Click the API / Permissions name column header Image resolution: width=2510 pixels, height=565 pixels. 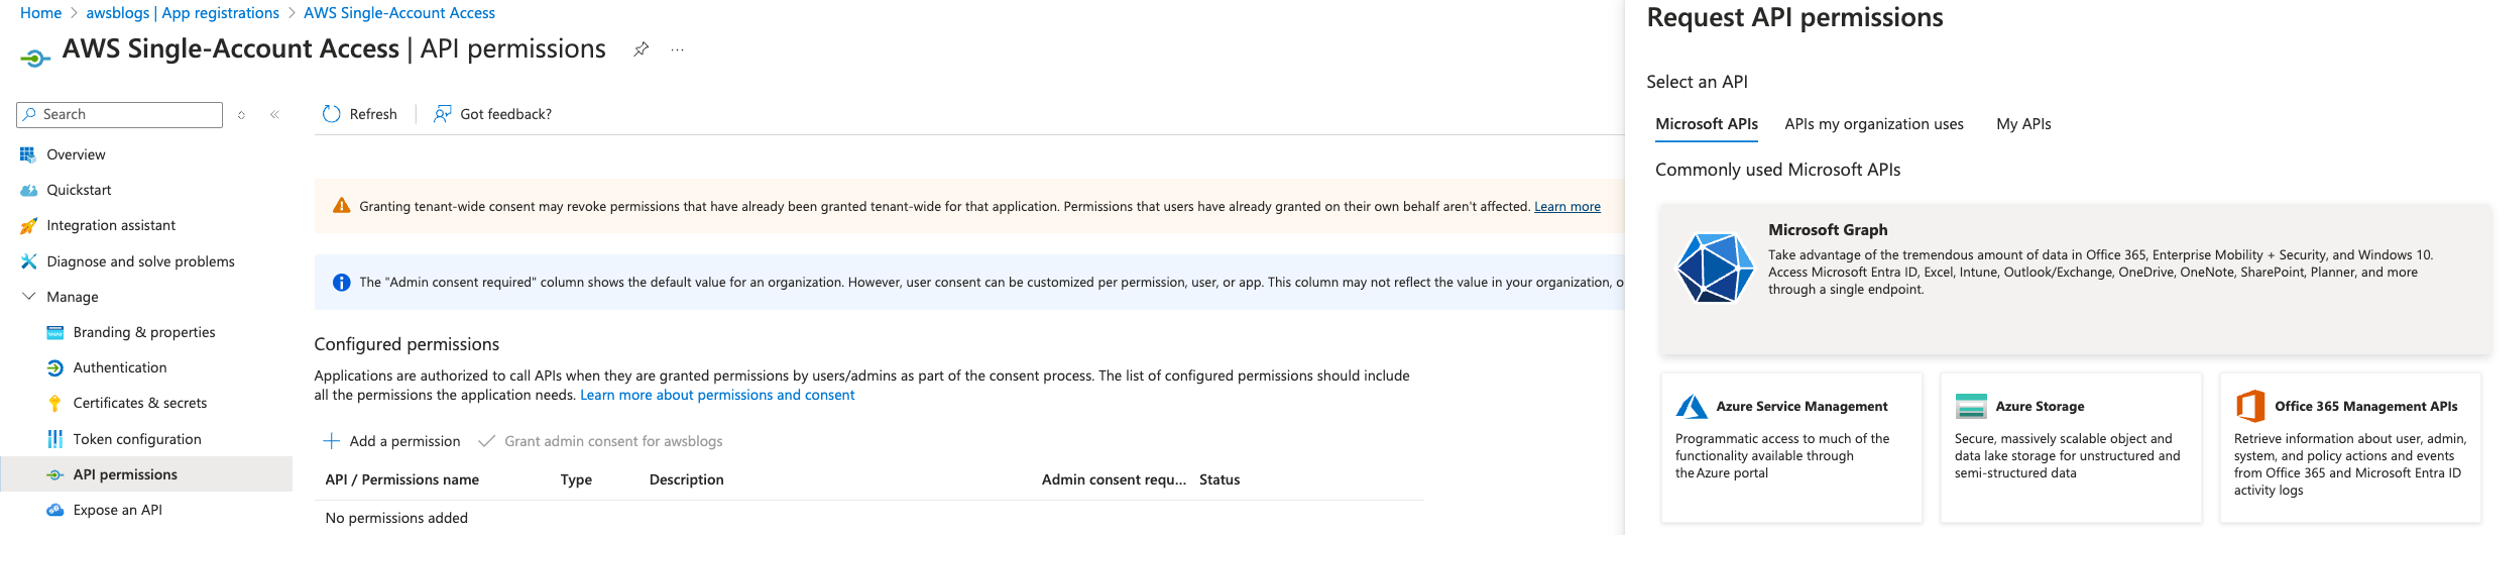click(402, 480)
